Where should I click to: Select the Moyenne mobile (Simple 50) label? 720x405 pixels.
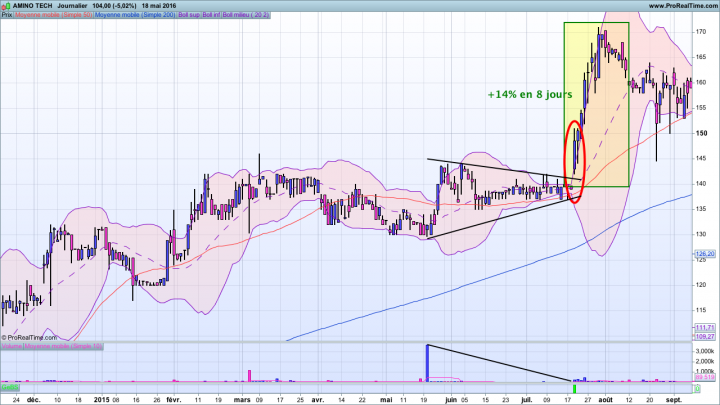click(x=54, y=15)
